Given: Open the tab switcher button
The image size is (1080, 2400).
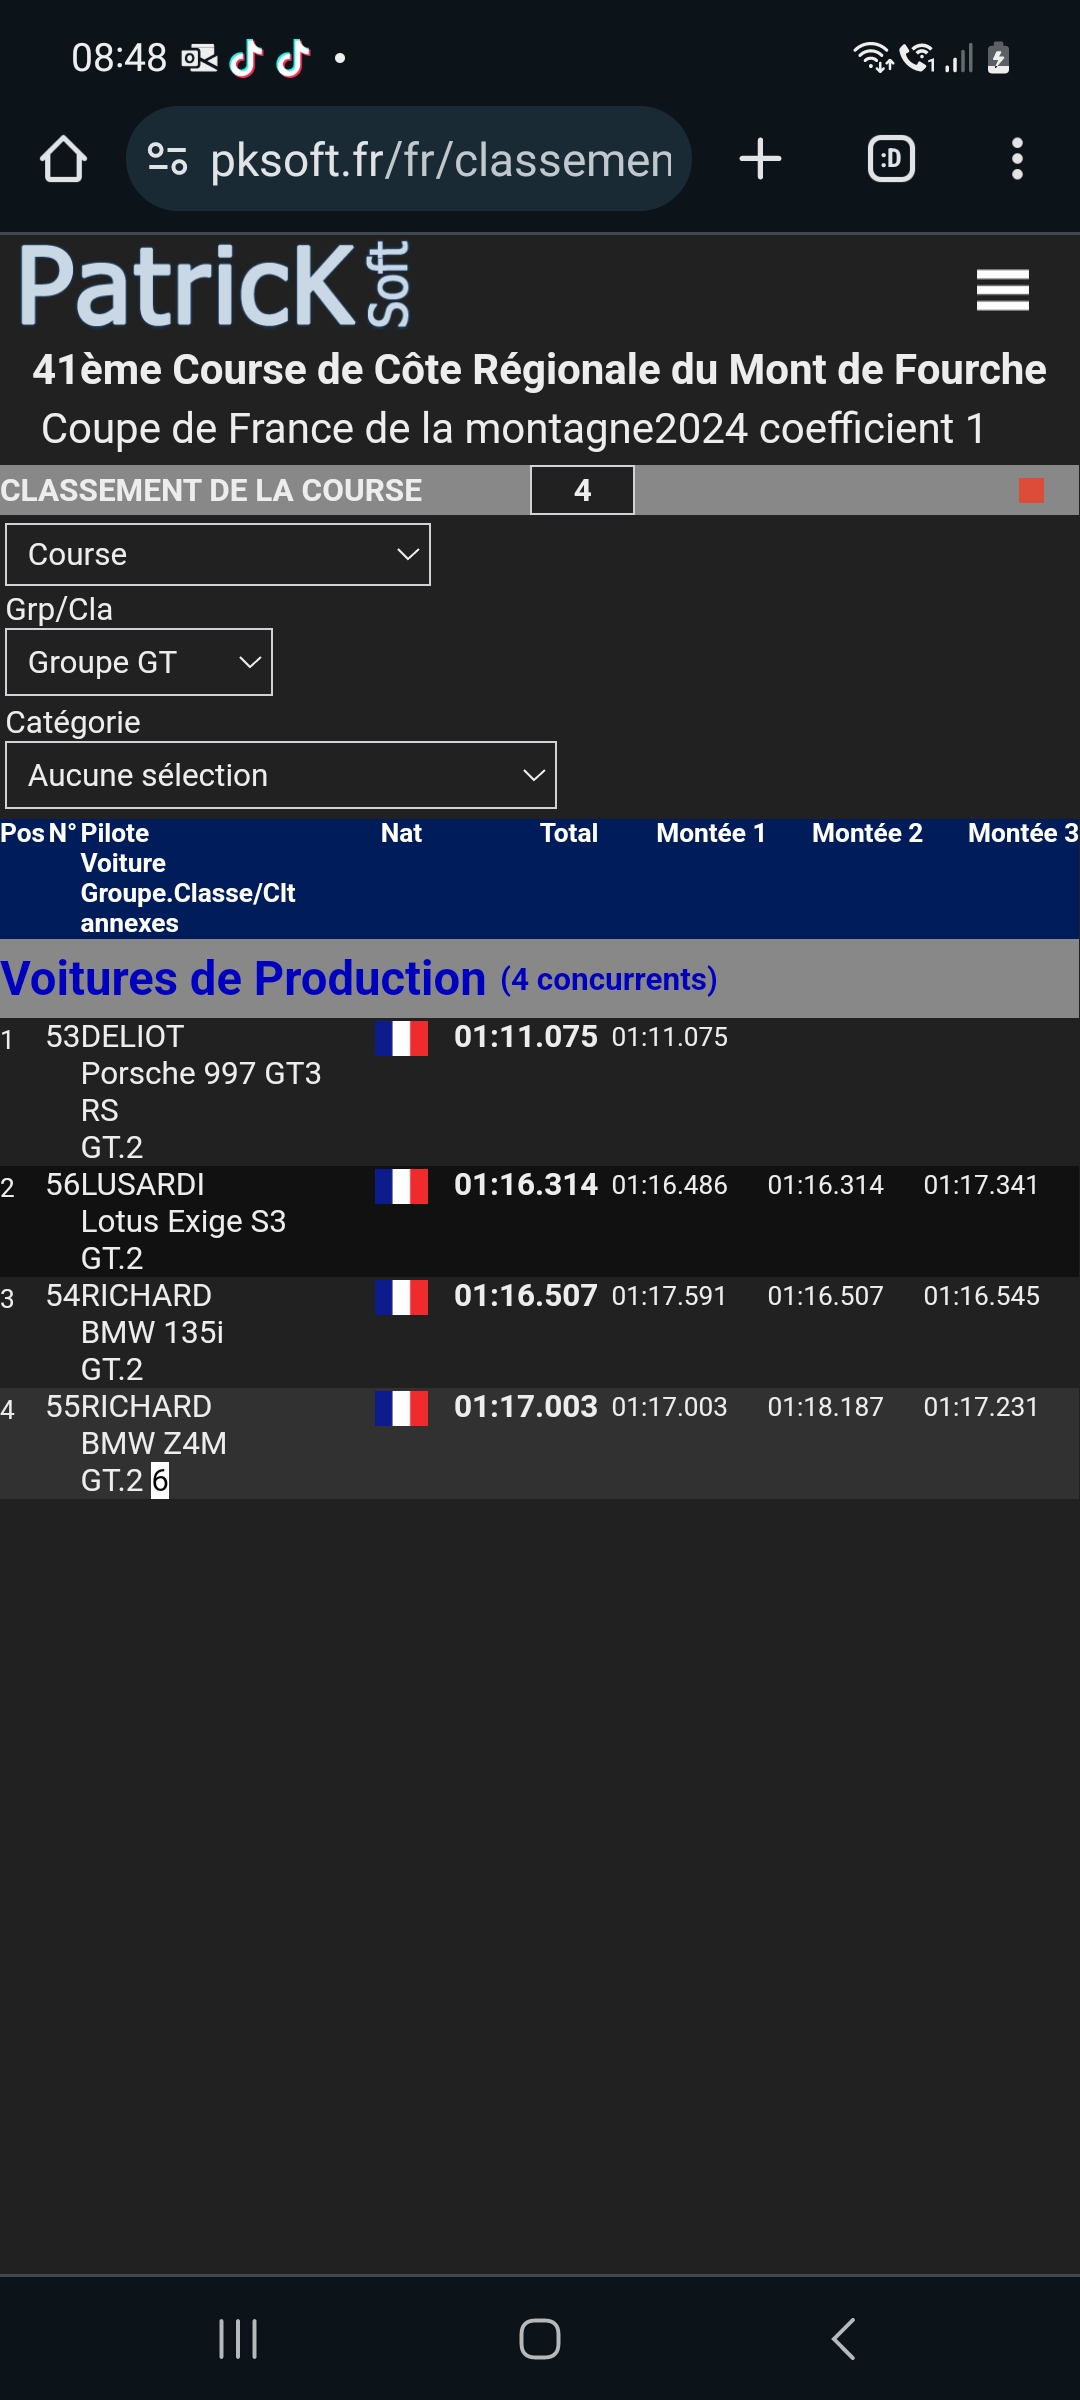Looking at the screenshot, I should coord(891,159).
